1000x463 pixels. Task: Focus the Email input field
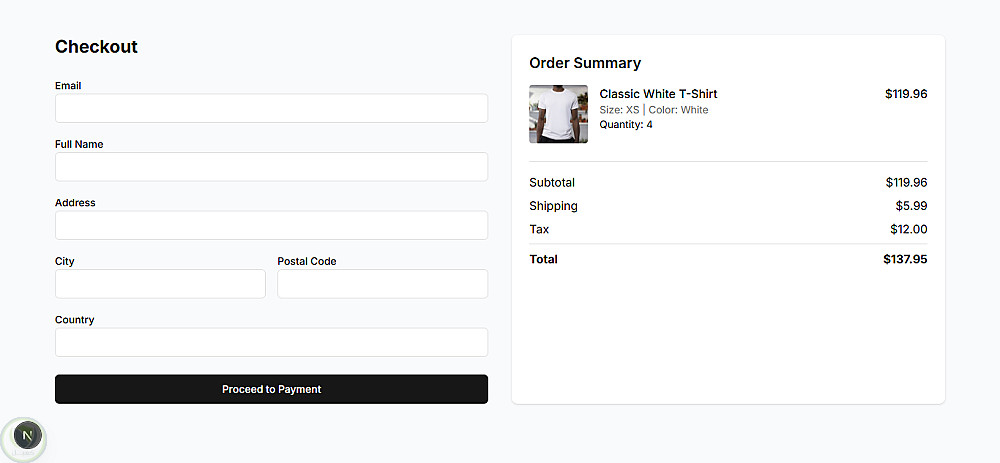(271, 108)
